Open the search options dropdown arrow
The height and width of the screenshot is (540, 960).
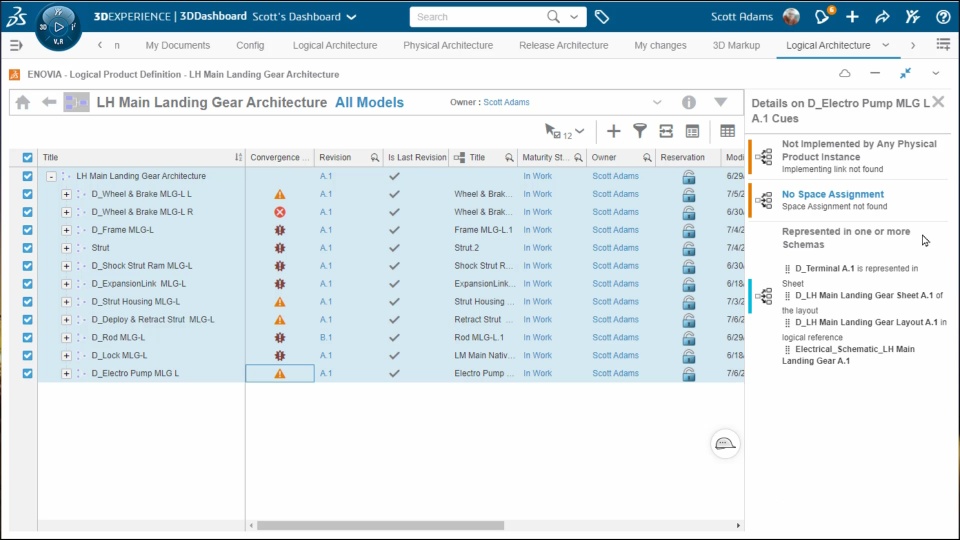pos(574,17)
